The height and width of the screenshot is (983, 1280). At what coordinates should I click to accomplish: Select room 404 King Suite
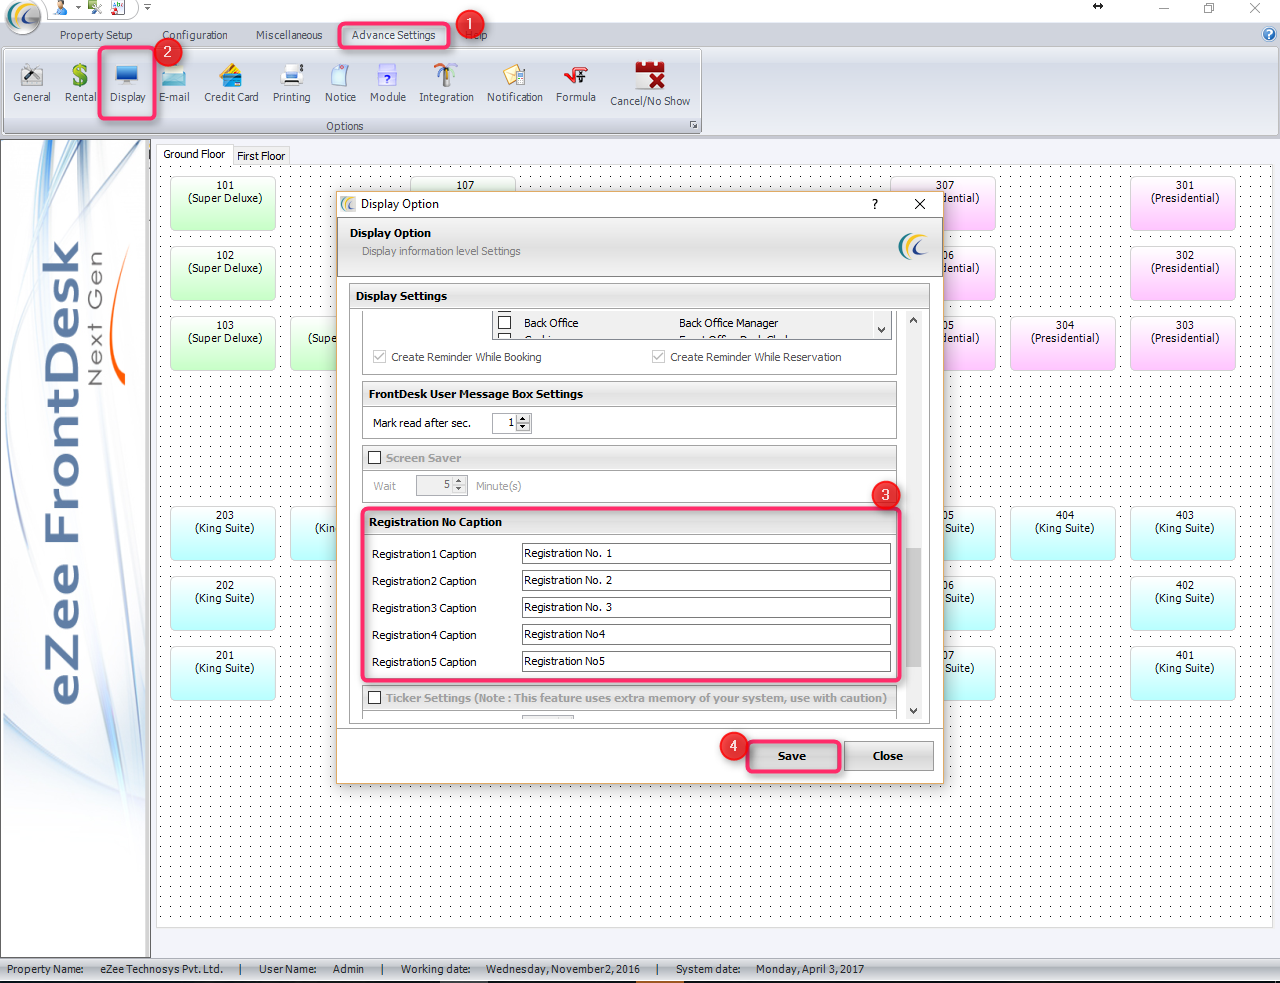[1063, 534]
